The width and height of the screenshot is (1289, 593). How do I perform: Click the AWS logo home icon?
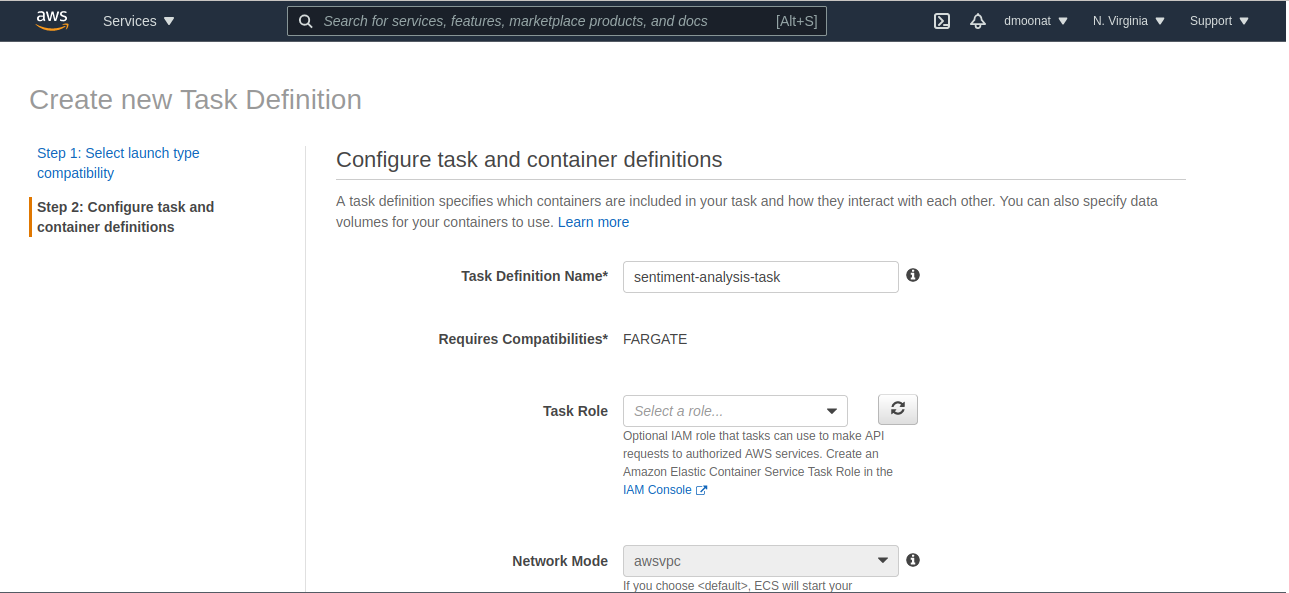[52, 21]
